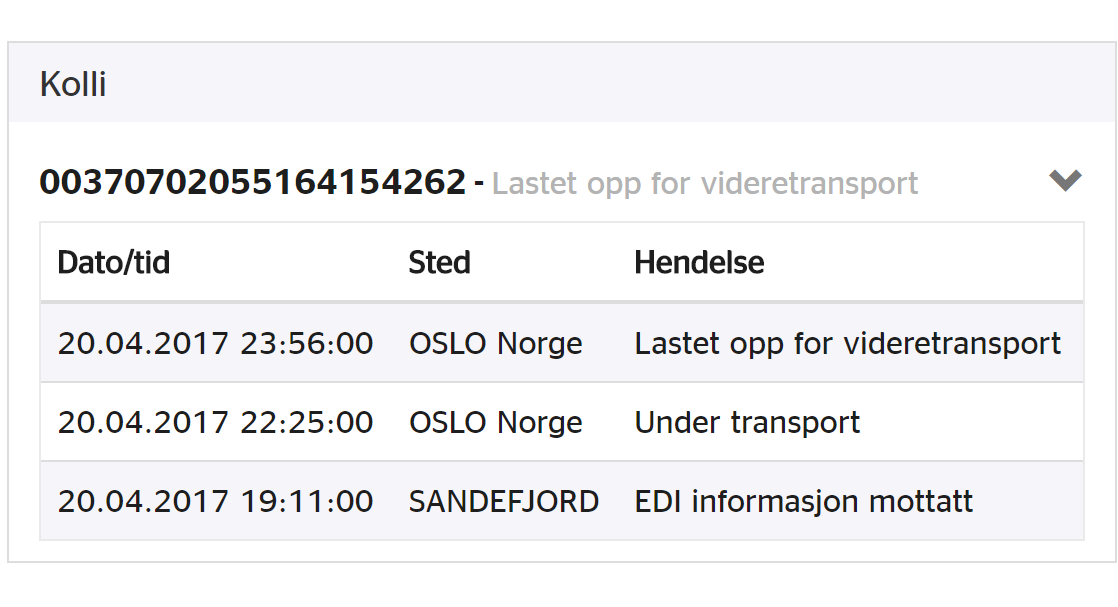This screenshot has height=607, width=1118.
Task: Click the Kolli title text
Action: (x=73, y=84)
